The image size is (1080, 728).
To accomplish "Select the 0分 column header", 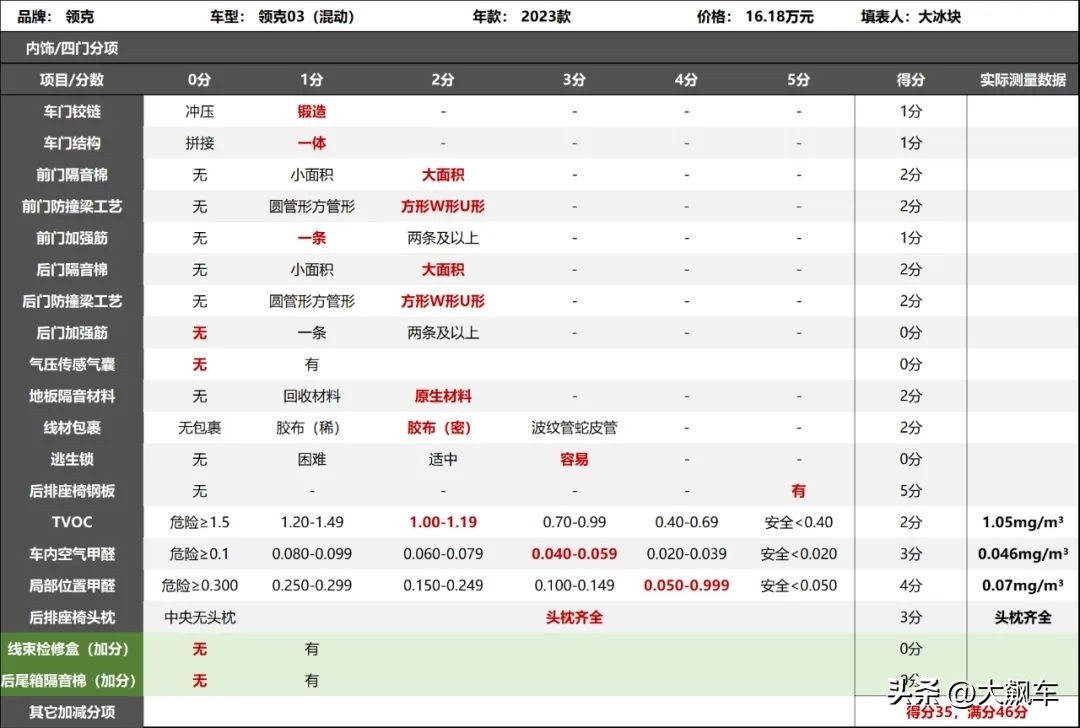I will [x=199, y=80].
